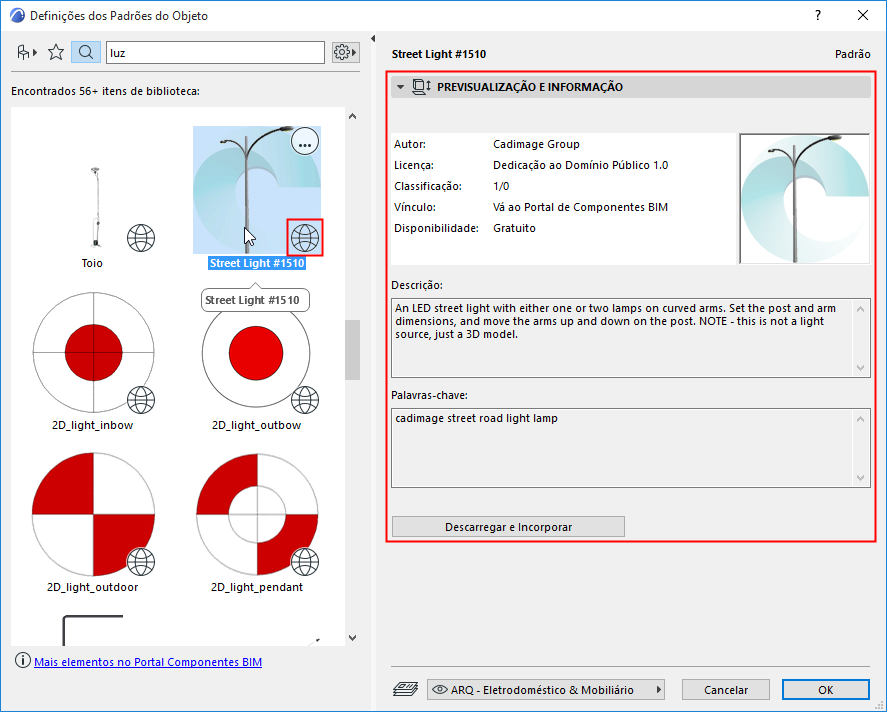Open the folder view chair icon dropdown
The image size is (887, 712).
click(26, 53)
